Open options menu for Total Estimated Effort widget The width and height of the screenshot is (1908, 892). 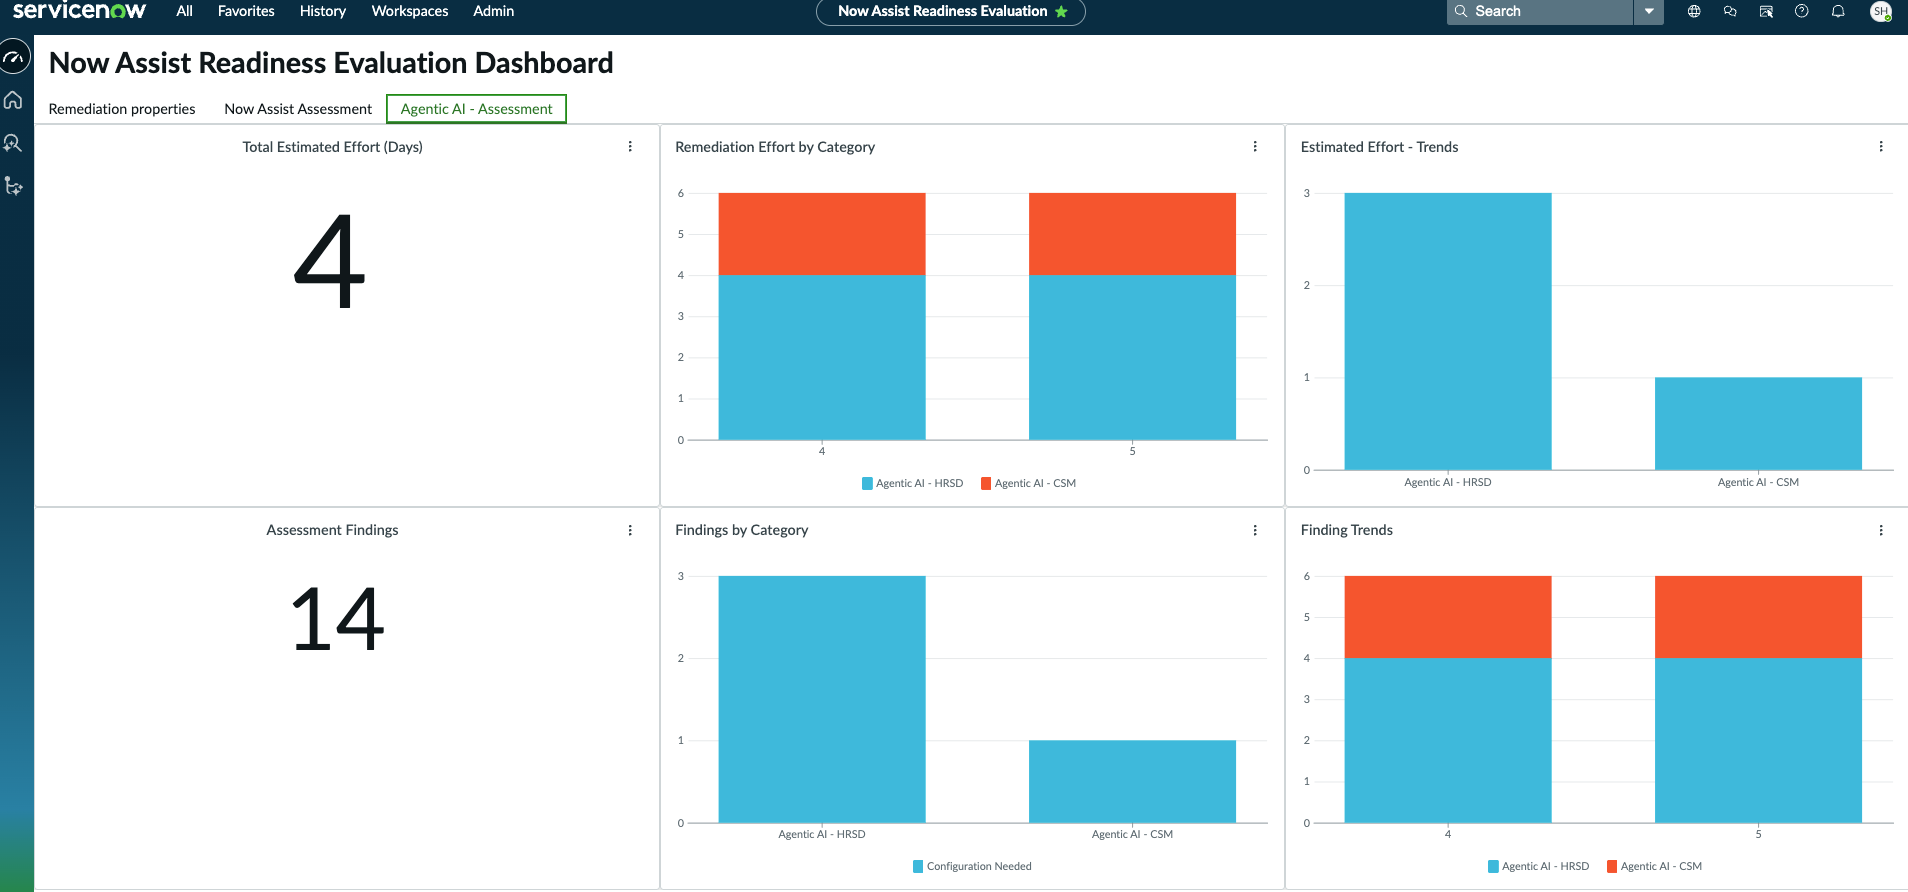point(630,146)
